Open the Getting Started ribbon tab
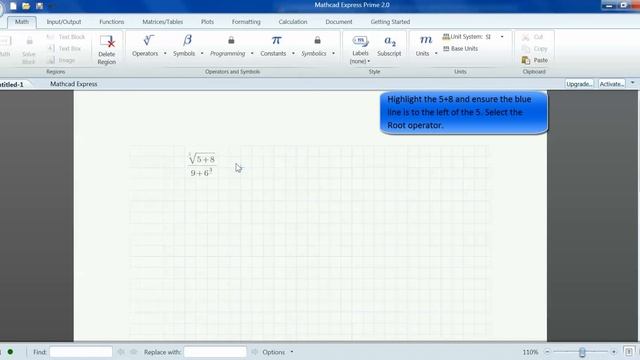The image size is (640, 360). coord(390,22)
